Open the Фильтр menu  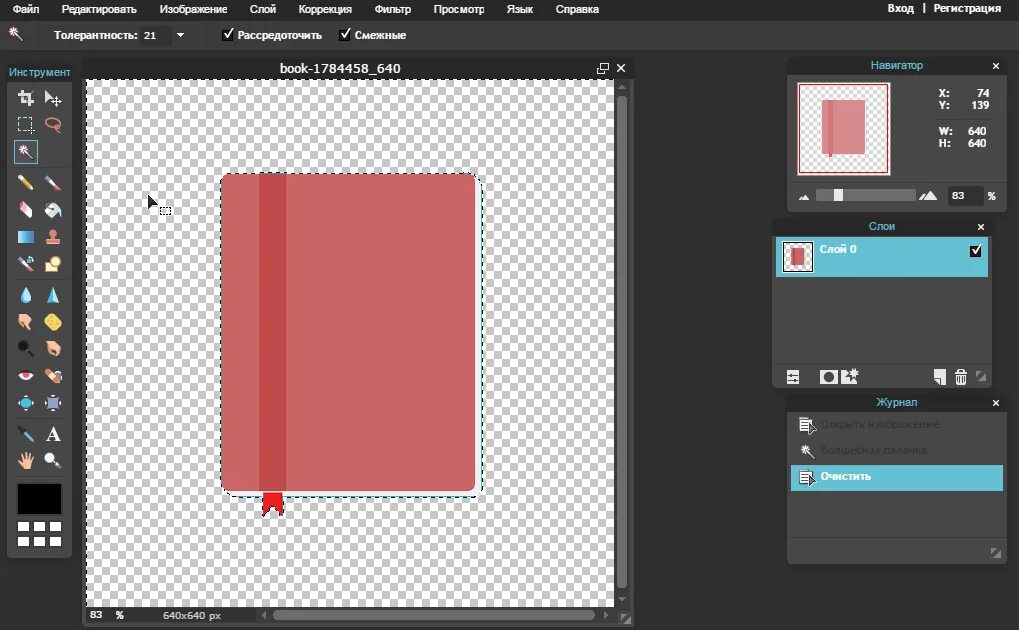tap(393, 9)
